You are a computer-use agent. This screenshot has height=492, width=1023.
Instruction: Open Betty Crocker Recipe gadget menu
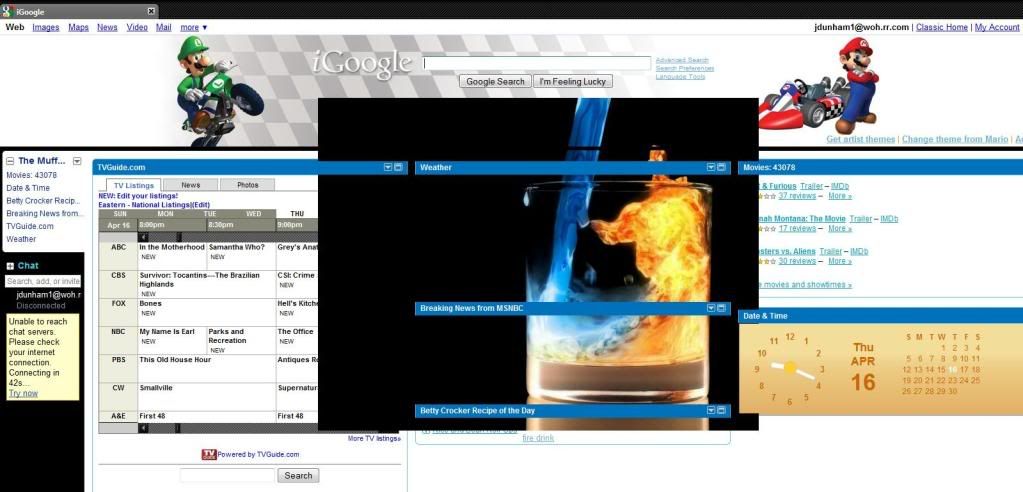[x=711, y=410]
